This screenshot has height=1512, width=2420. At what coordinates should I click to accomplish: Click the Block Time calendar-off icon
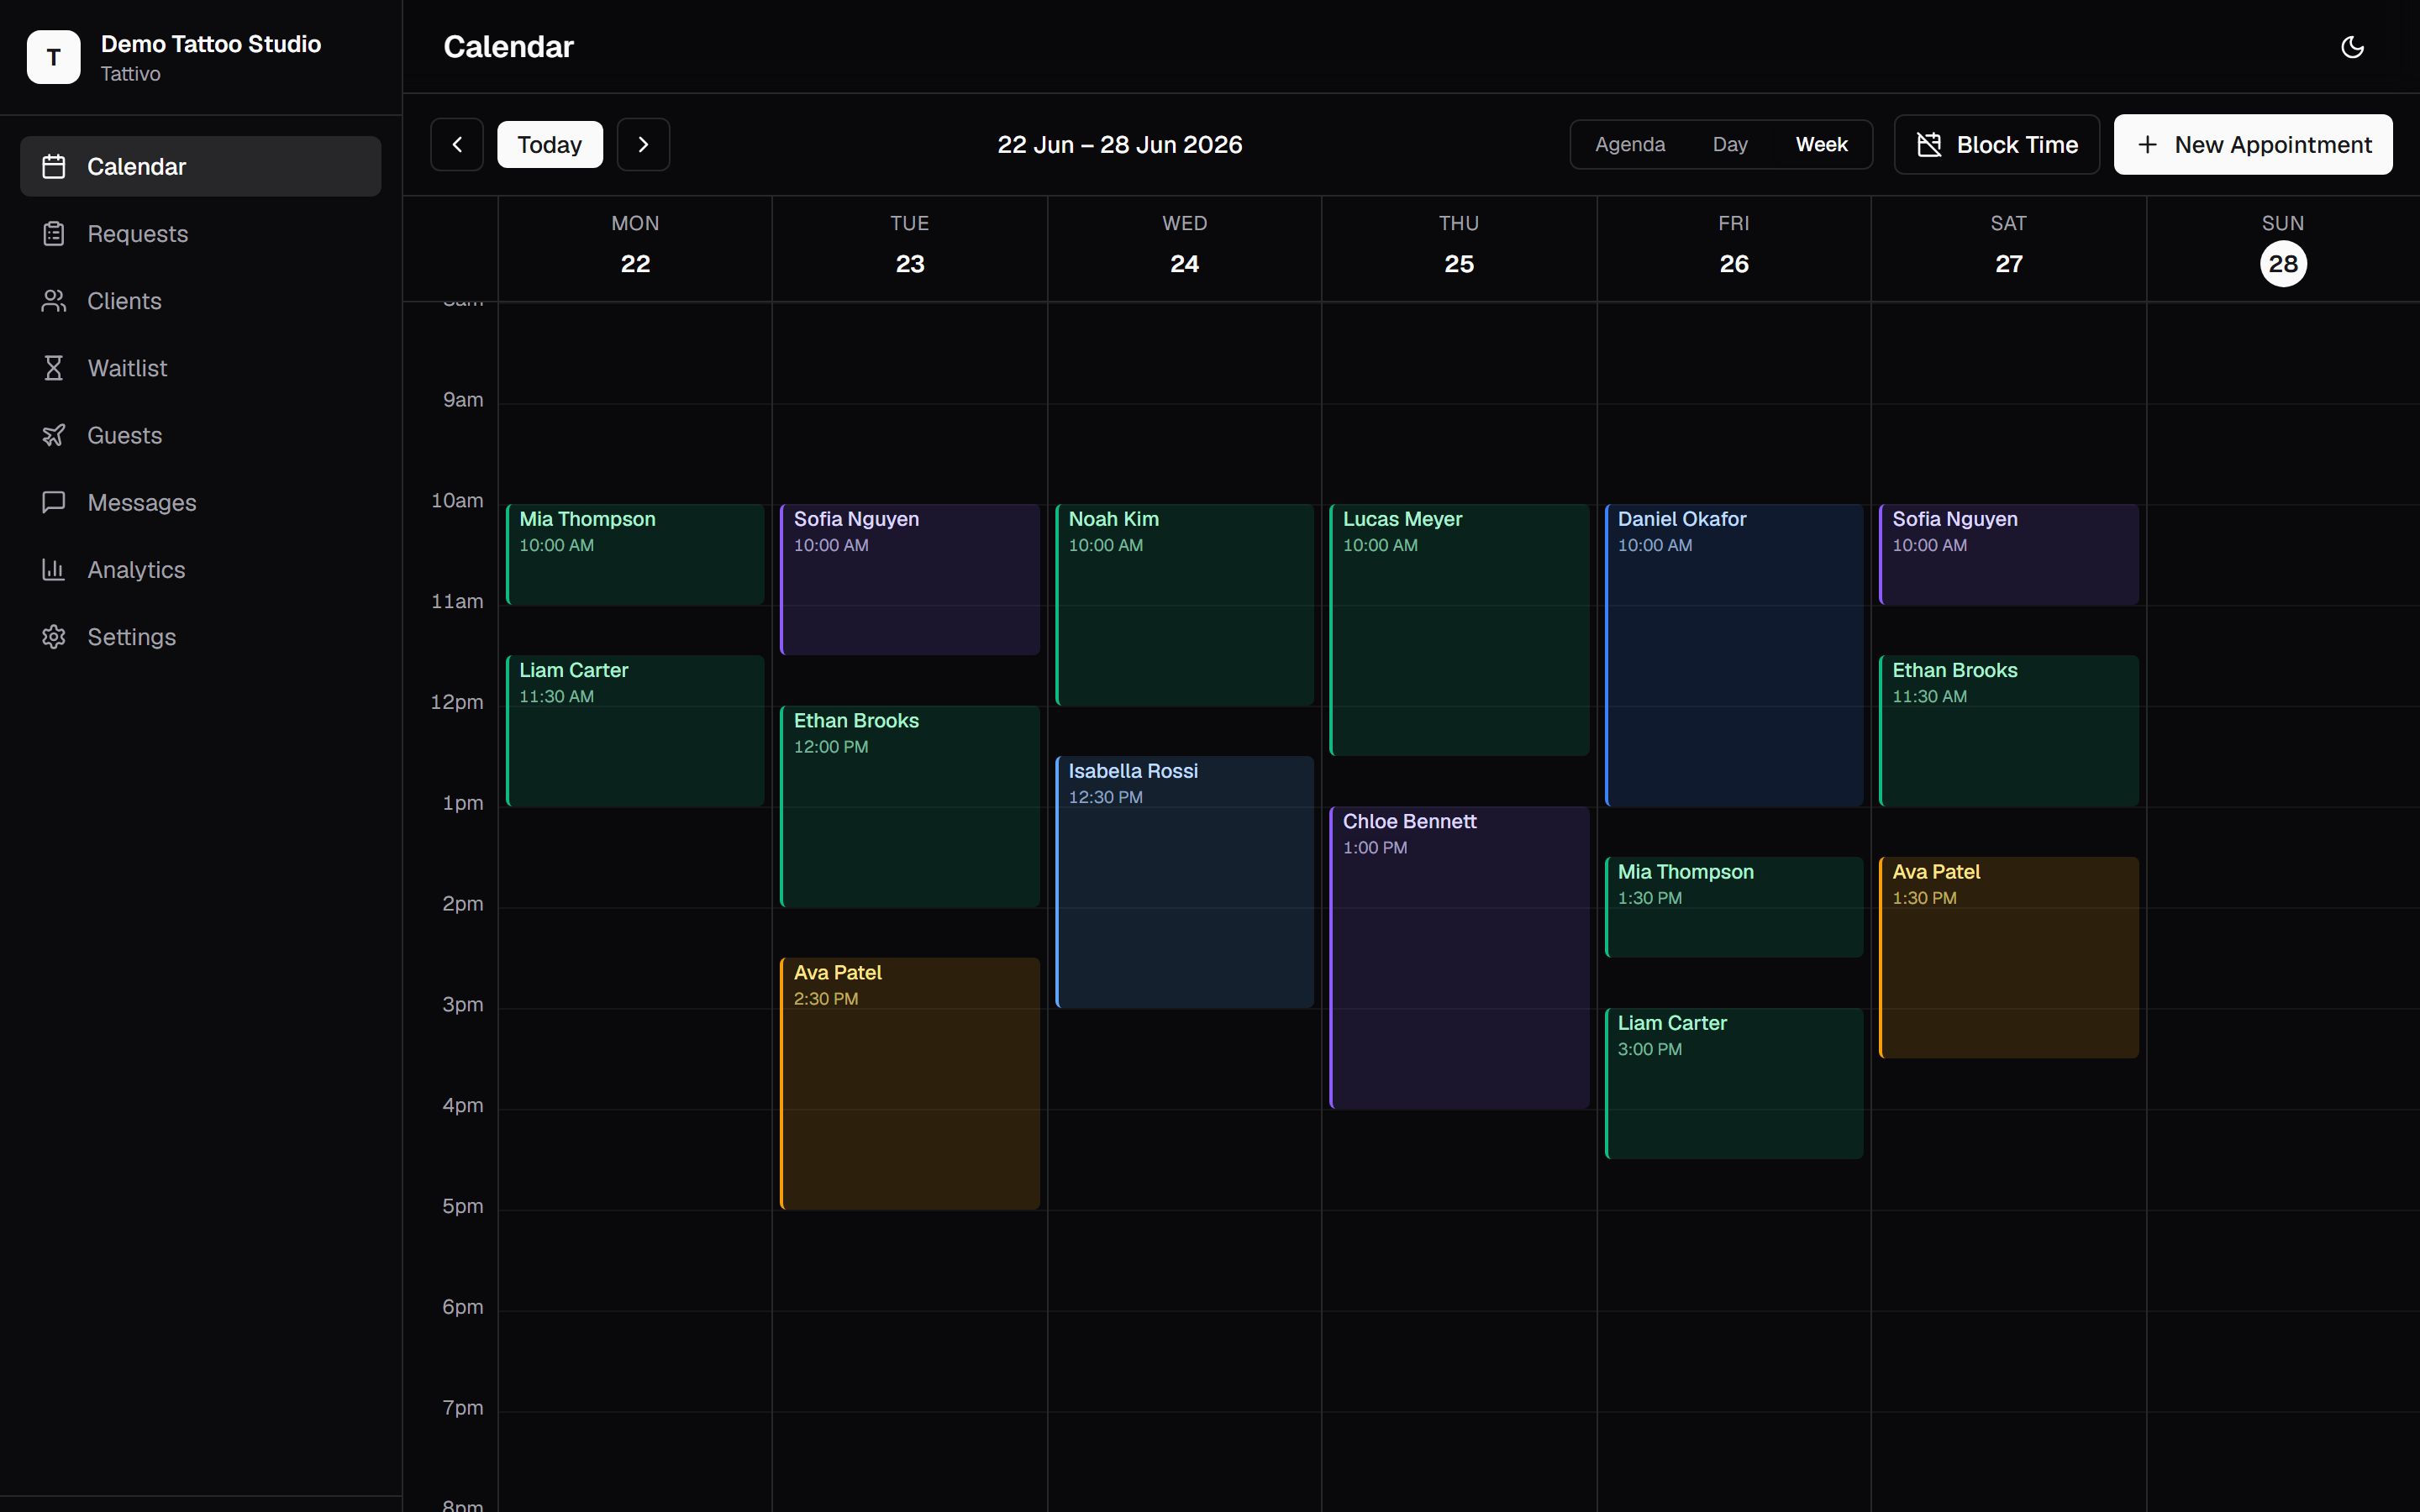(1929, 145)
